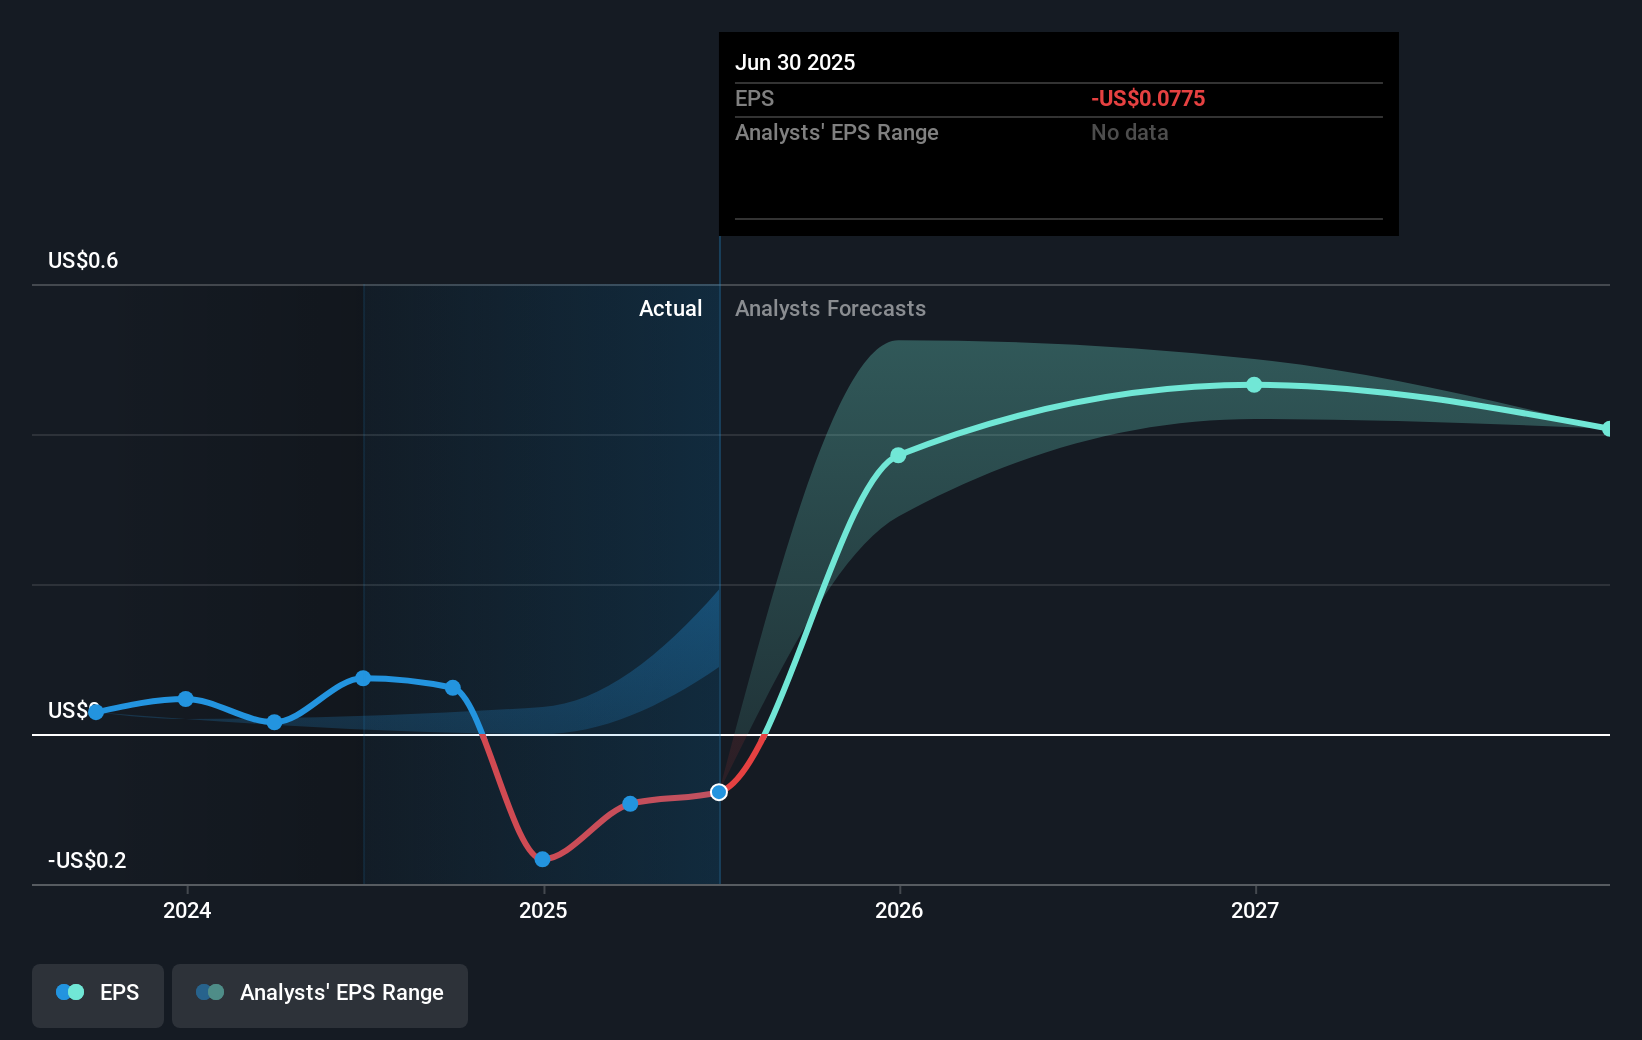Select the mid-2024 peak EPS point
Viewport: 1642px width, 1040px height.
pyautogui.click(x=363, y=678)
